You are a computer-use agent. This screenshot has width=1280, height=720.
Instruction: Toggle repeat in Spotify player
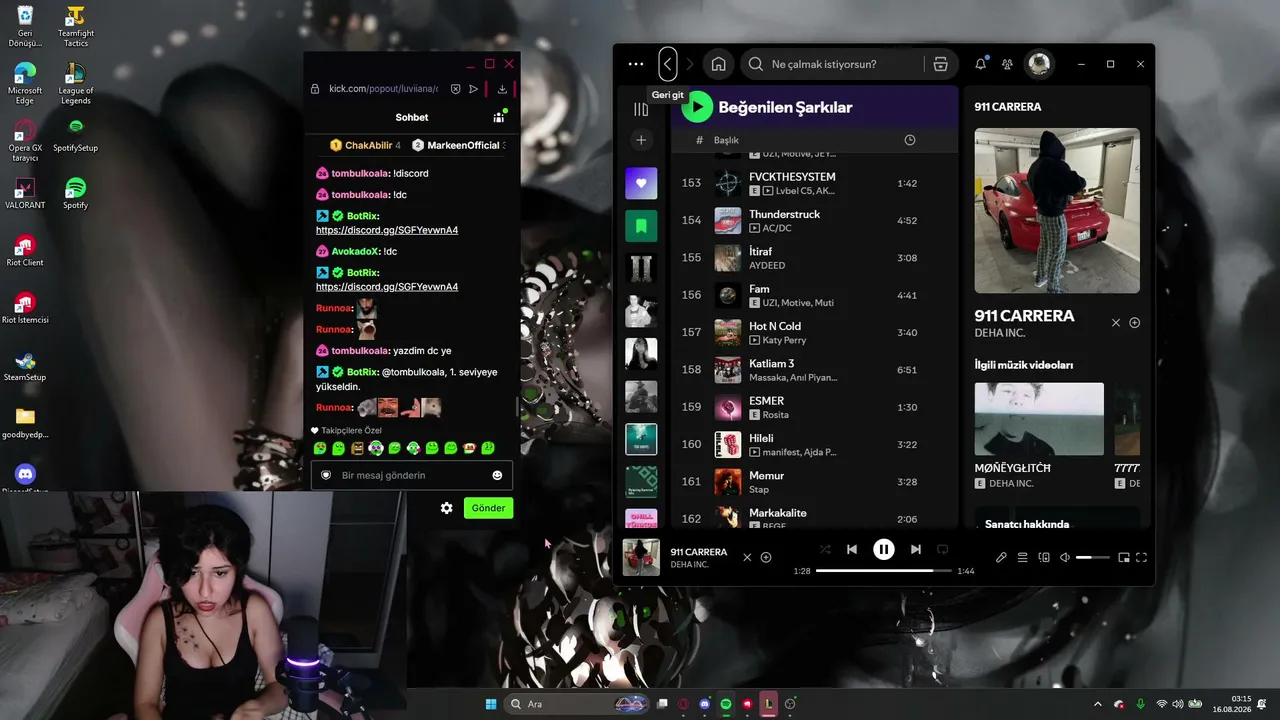click(942, 549)
